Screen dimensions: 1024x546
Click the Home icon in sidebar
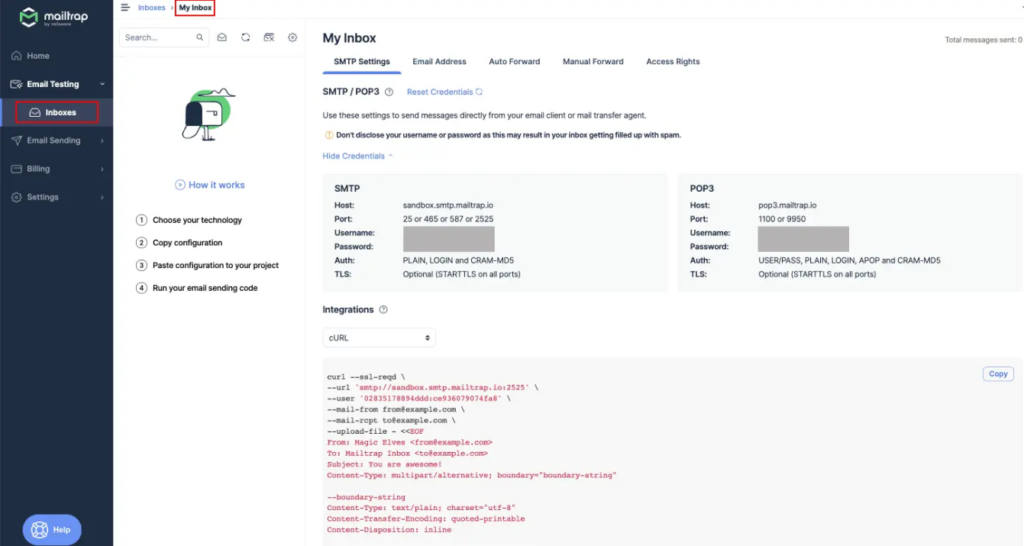click(x=16, y=56)
